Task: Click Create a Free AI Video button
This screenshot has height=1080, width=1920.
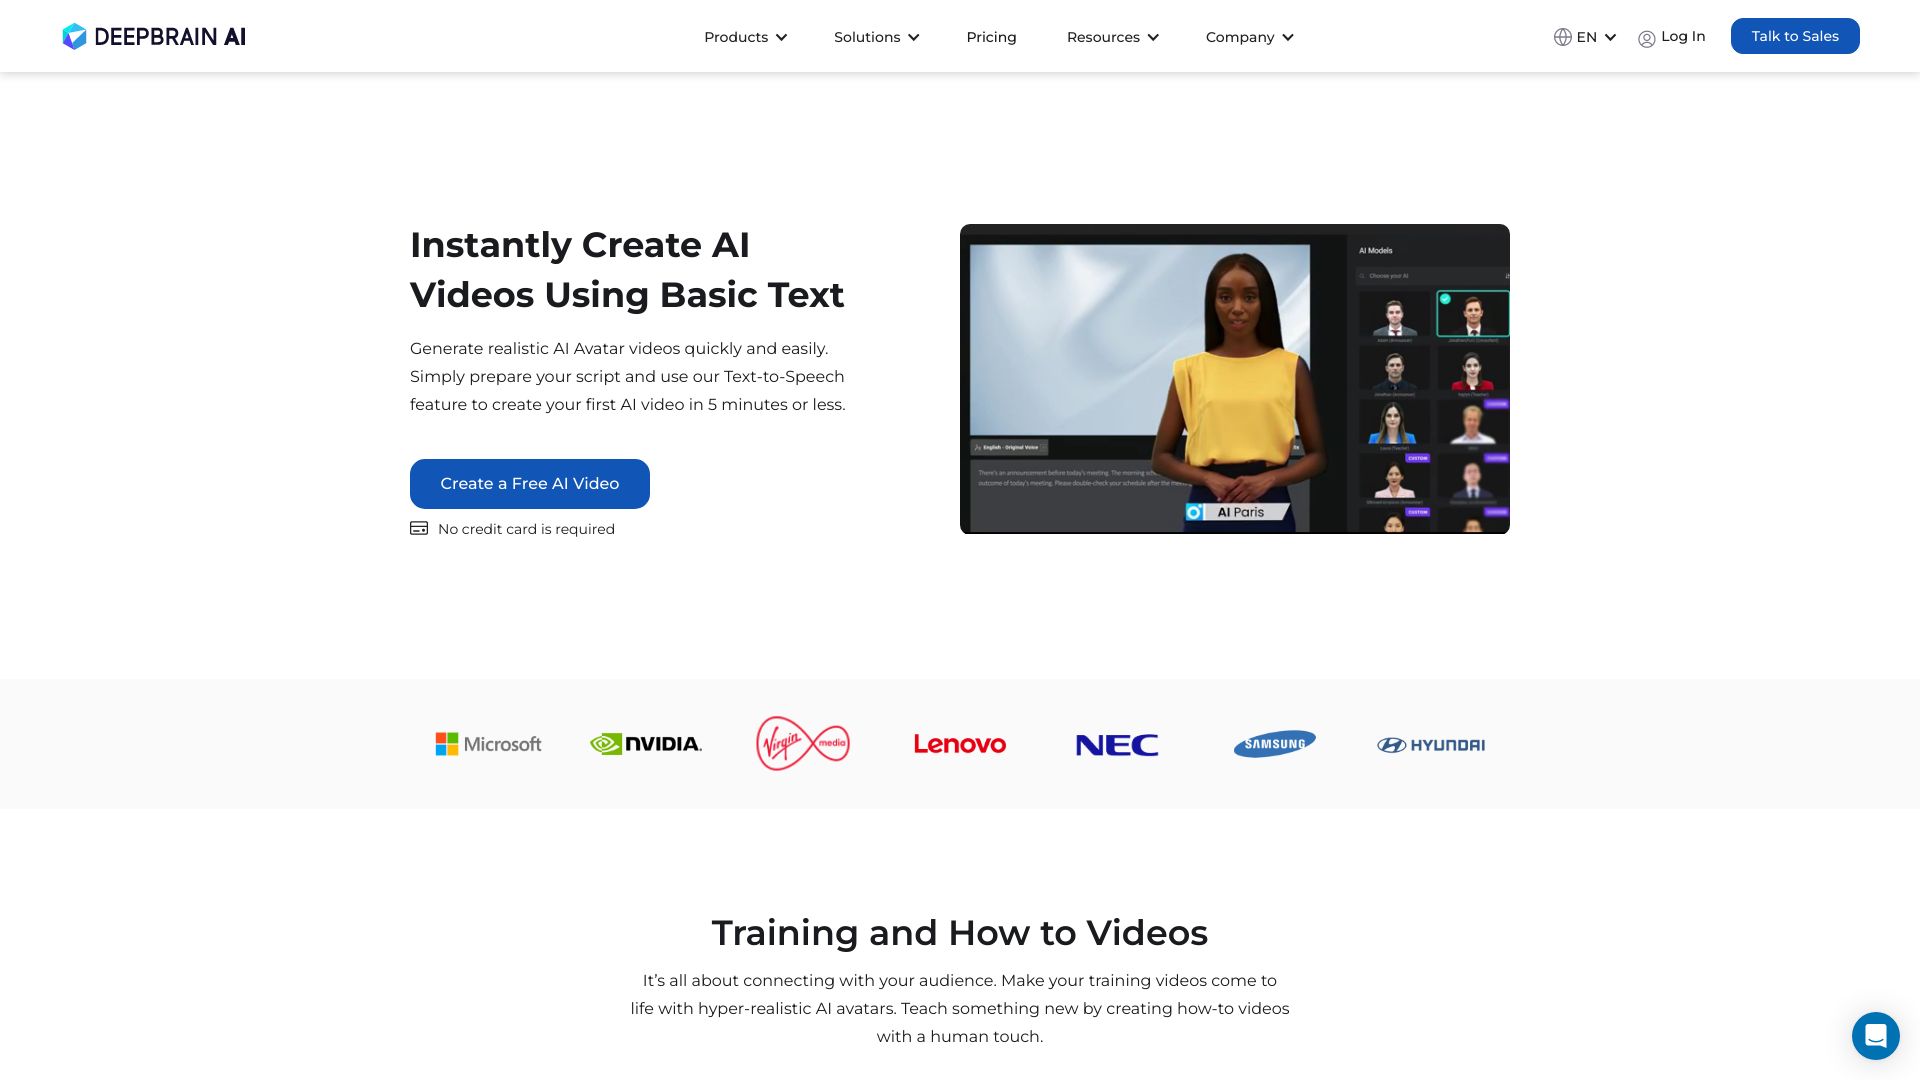Action: tap(529, 483)
